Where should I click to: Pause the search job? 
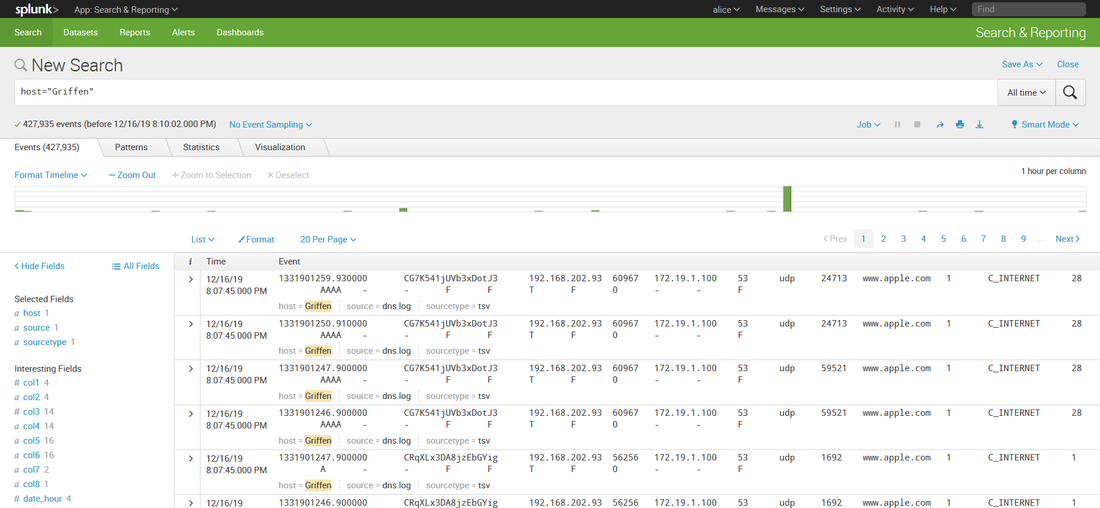pos(897,124)
